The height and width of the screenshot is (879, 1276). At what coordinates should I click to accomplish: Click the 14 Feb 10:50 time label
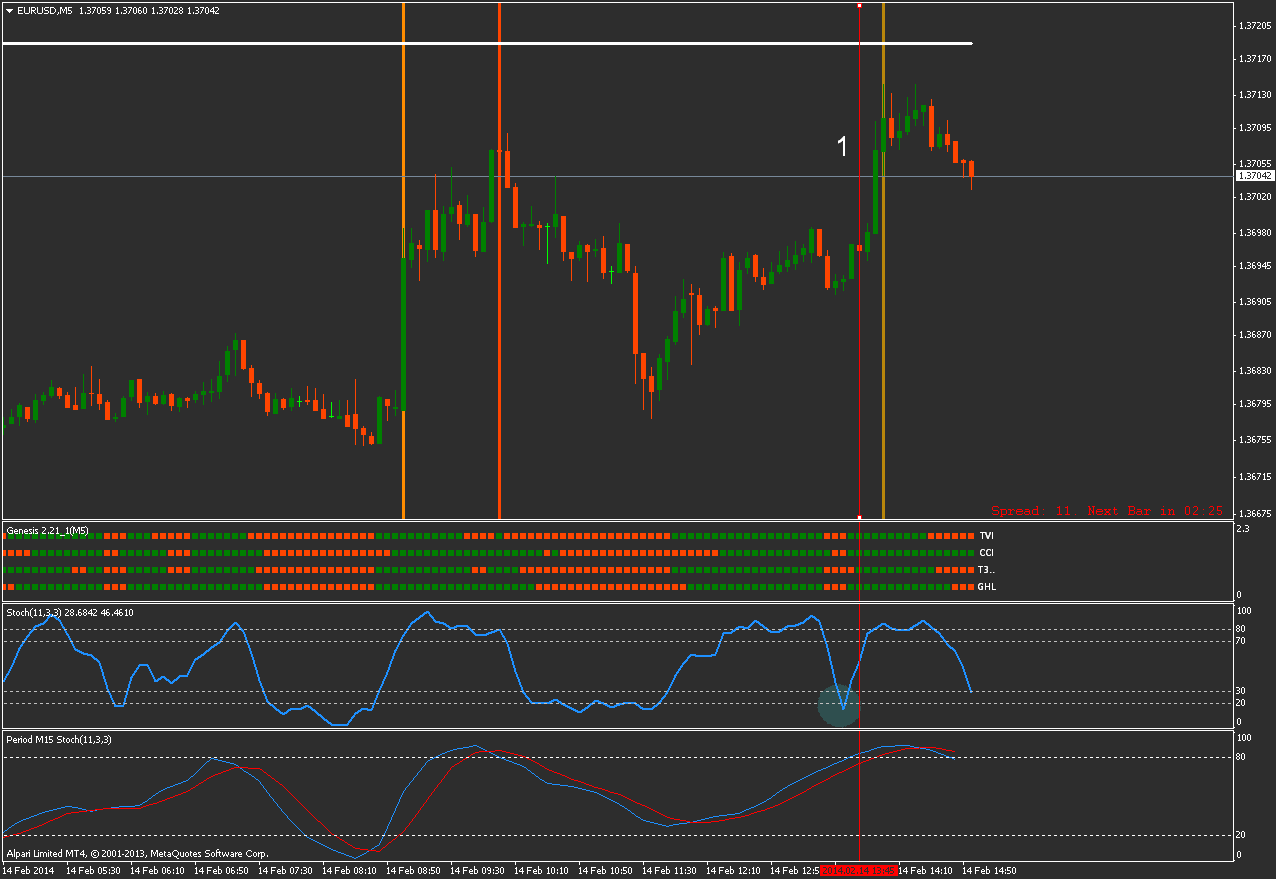tap(605, 871)
